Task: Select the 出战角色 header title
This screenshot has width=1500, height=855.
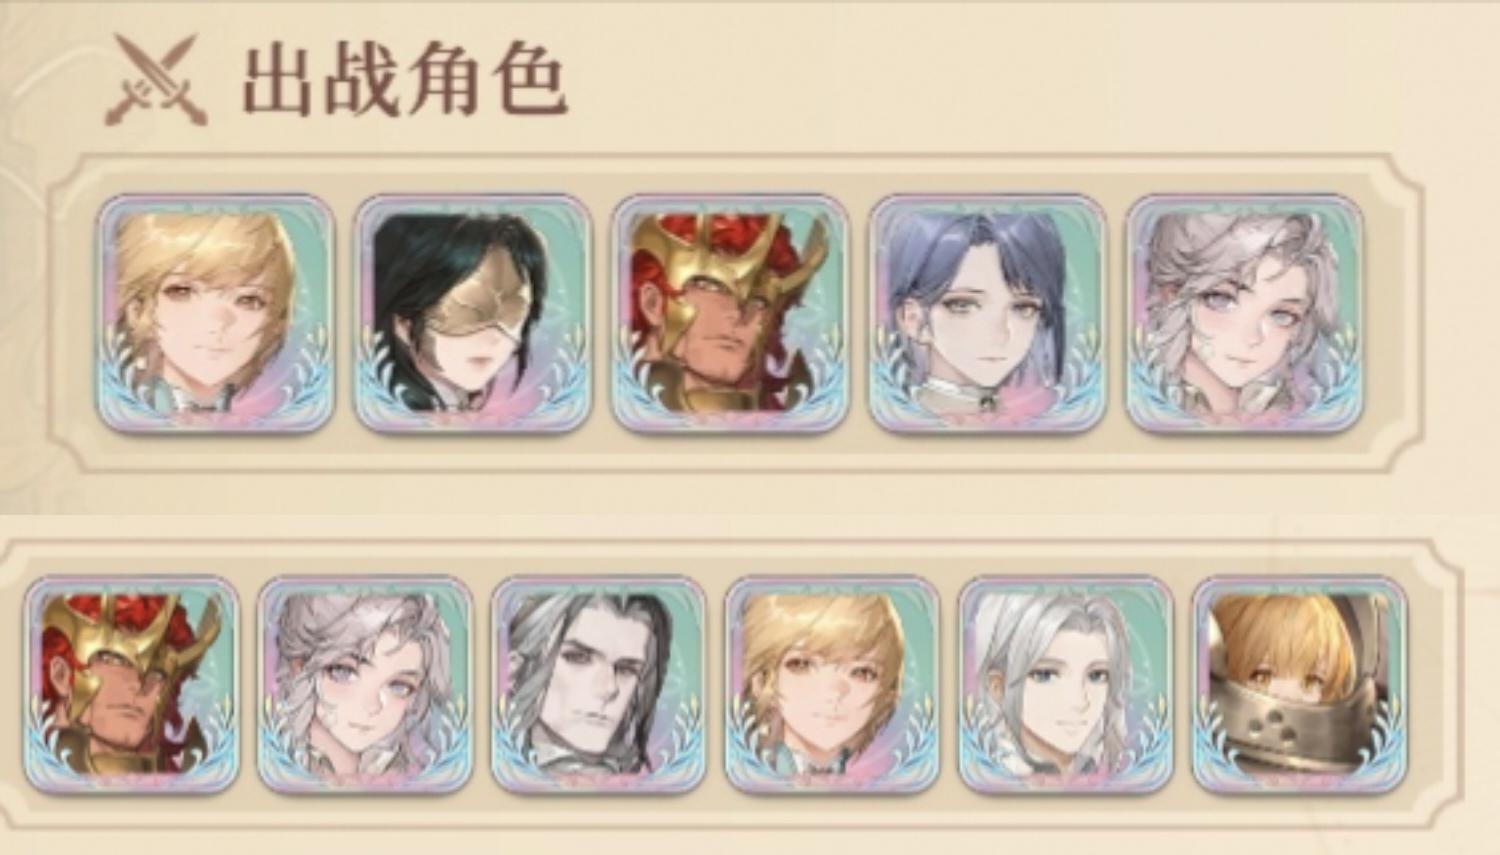Action: click(x=404, y=80)
